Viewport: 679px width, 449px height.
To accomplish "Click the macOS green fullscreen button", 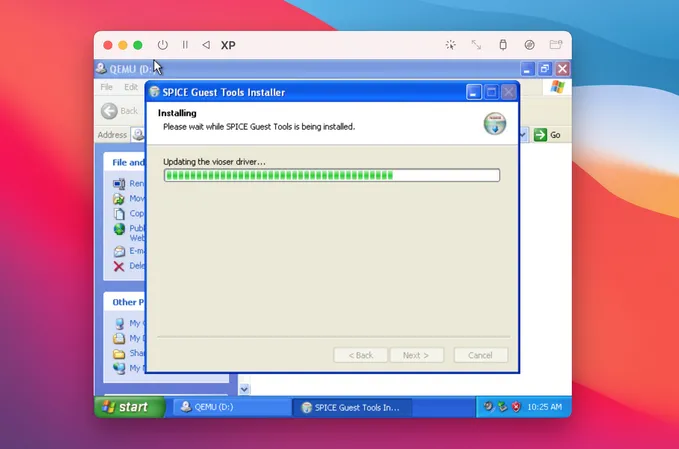I will (138, 45).
